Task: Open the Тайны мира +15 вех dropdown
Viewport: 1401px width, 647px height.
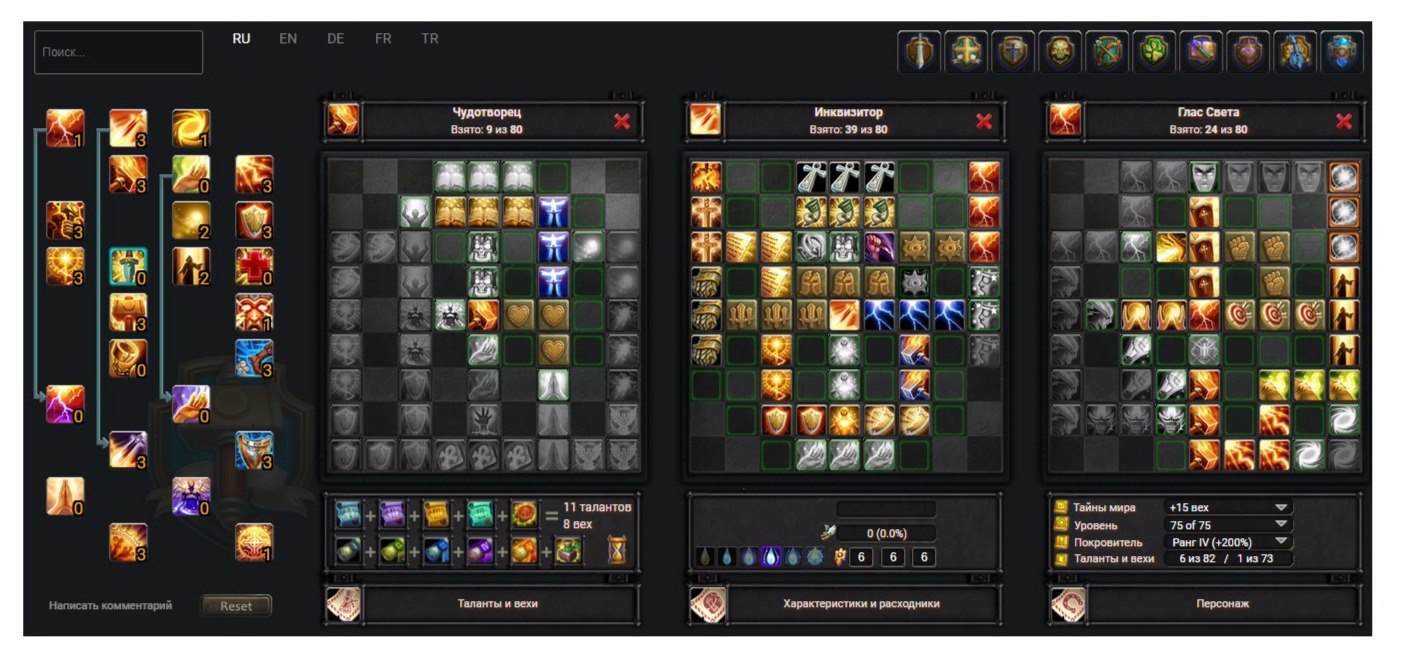Action: pos(1228,507)
